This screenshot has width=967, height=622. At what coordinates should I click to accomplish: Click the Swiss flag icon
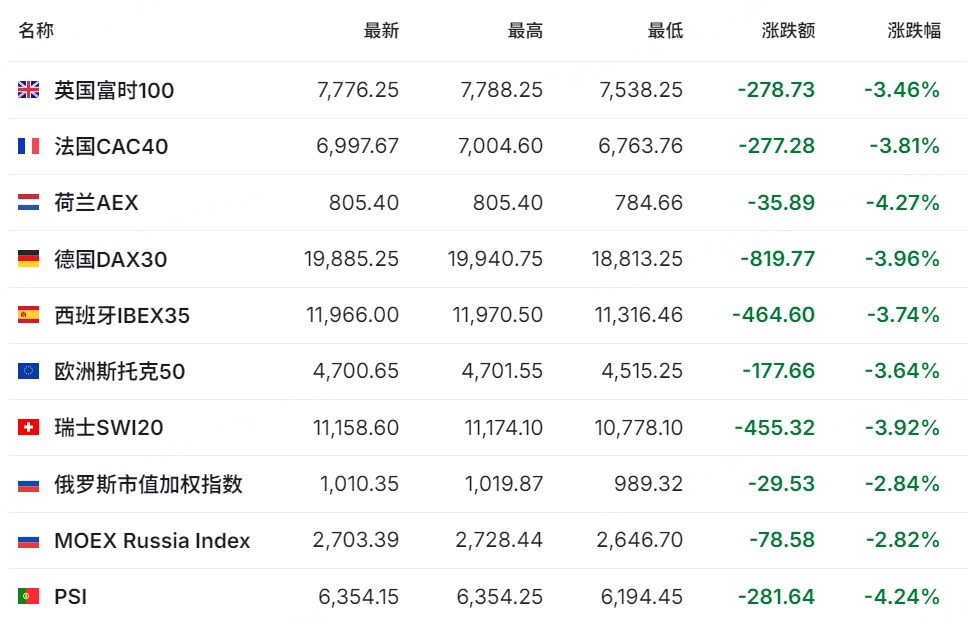coord(28,427)
